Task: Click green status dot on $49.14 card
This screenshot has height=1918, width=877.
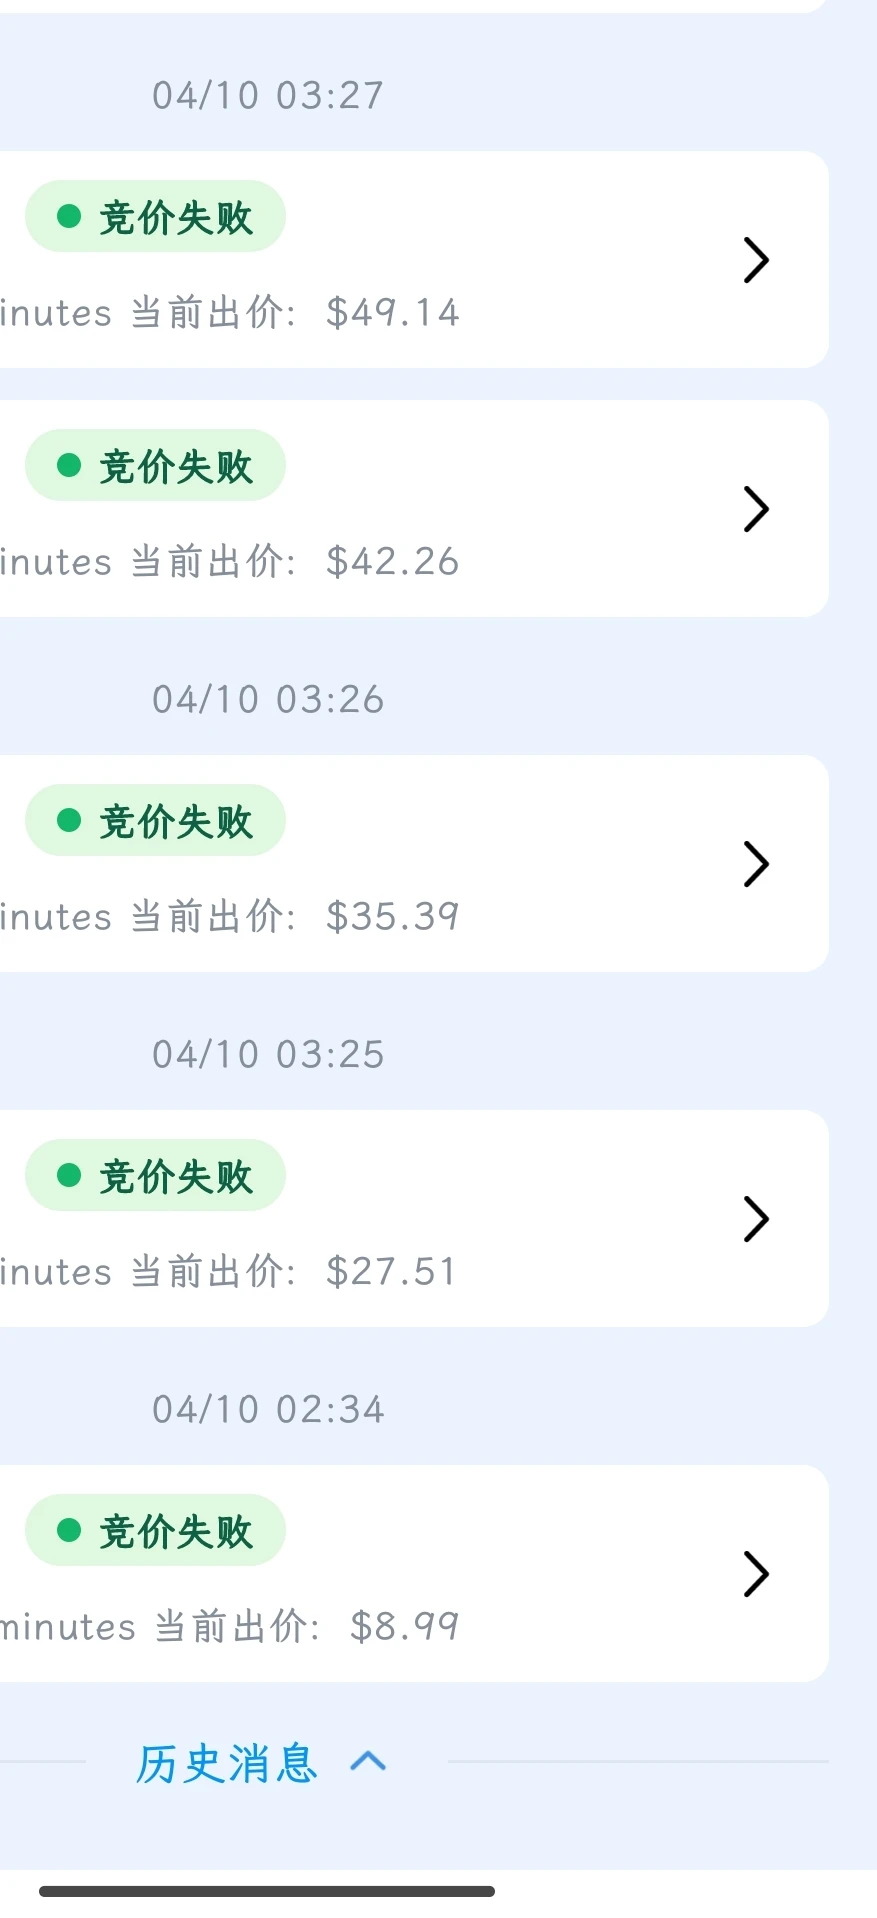Action: [69, 216]
